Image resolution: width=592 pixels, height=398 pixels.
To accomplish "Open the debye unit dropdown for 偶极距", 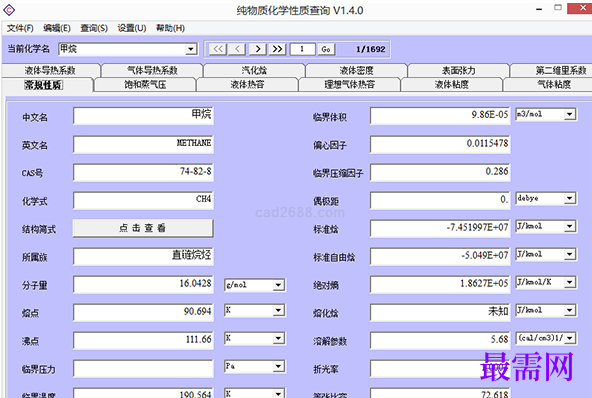I will click(570, 199).
